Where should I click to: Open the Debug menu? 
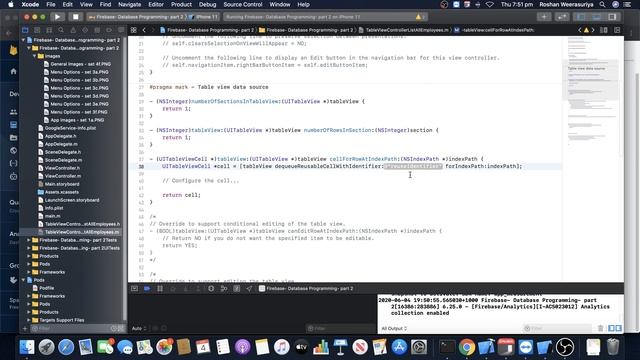(207, 4)
